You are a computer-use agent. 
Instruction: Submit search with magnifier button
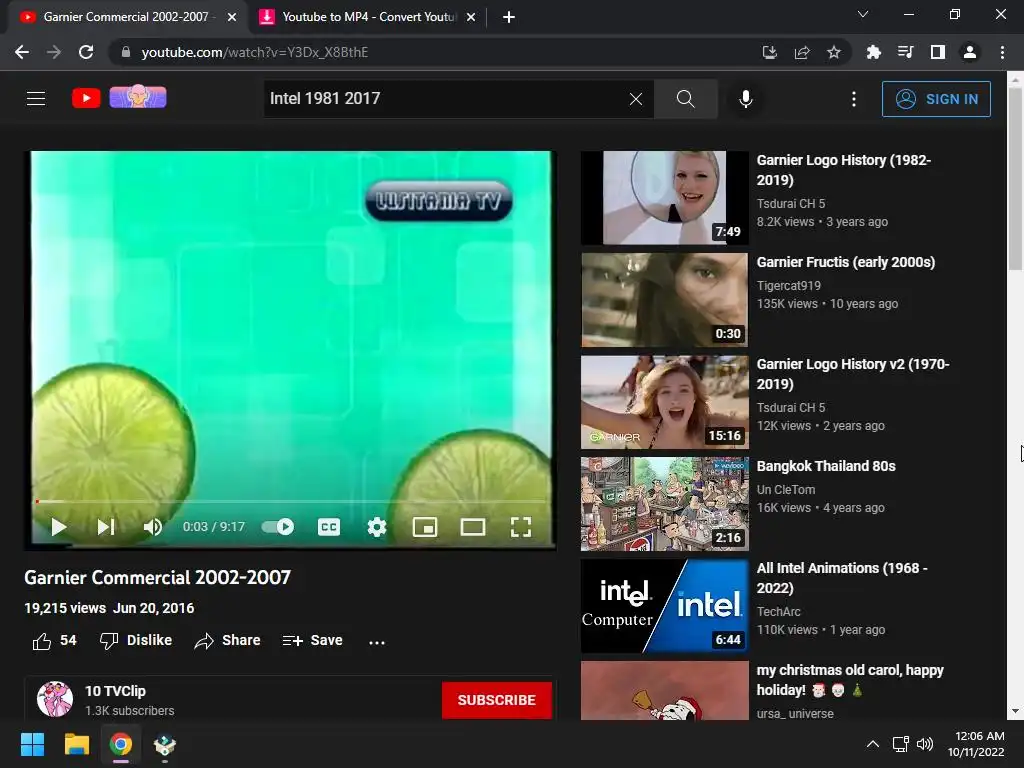(x=685, y=99)
